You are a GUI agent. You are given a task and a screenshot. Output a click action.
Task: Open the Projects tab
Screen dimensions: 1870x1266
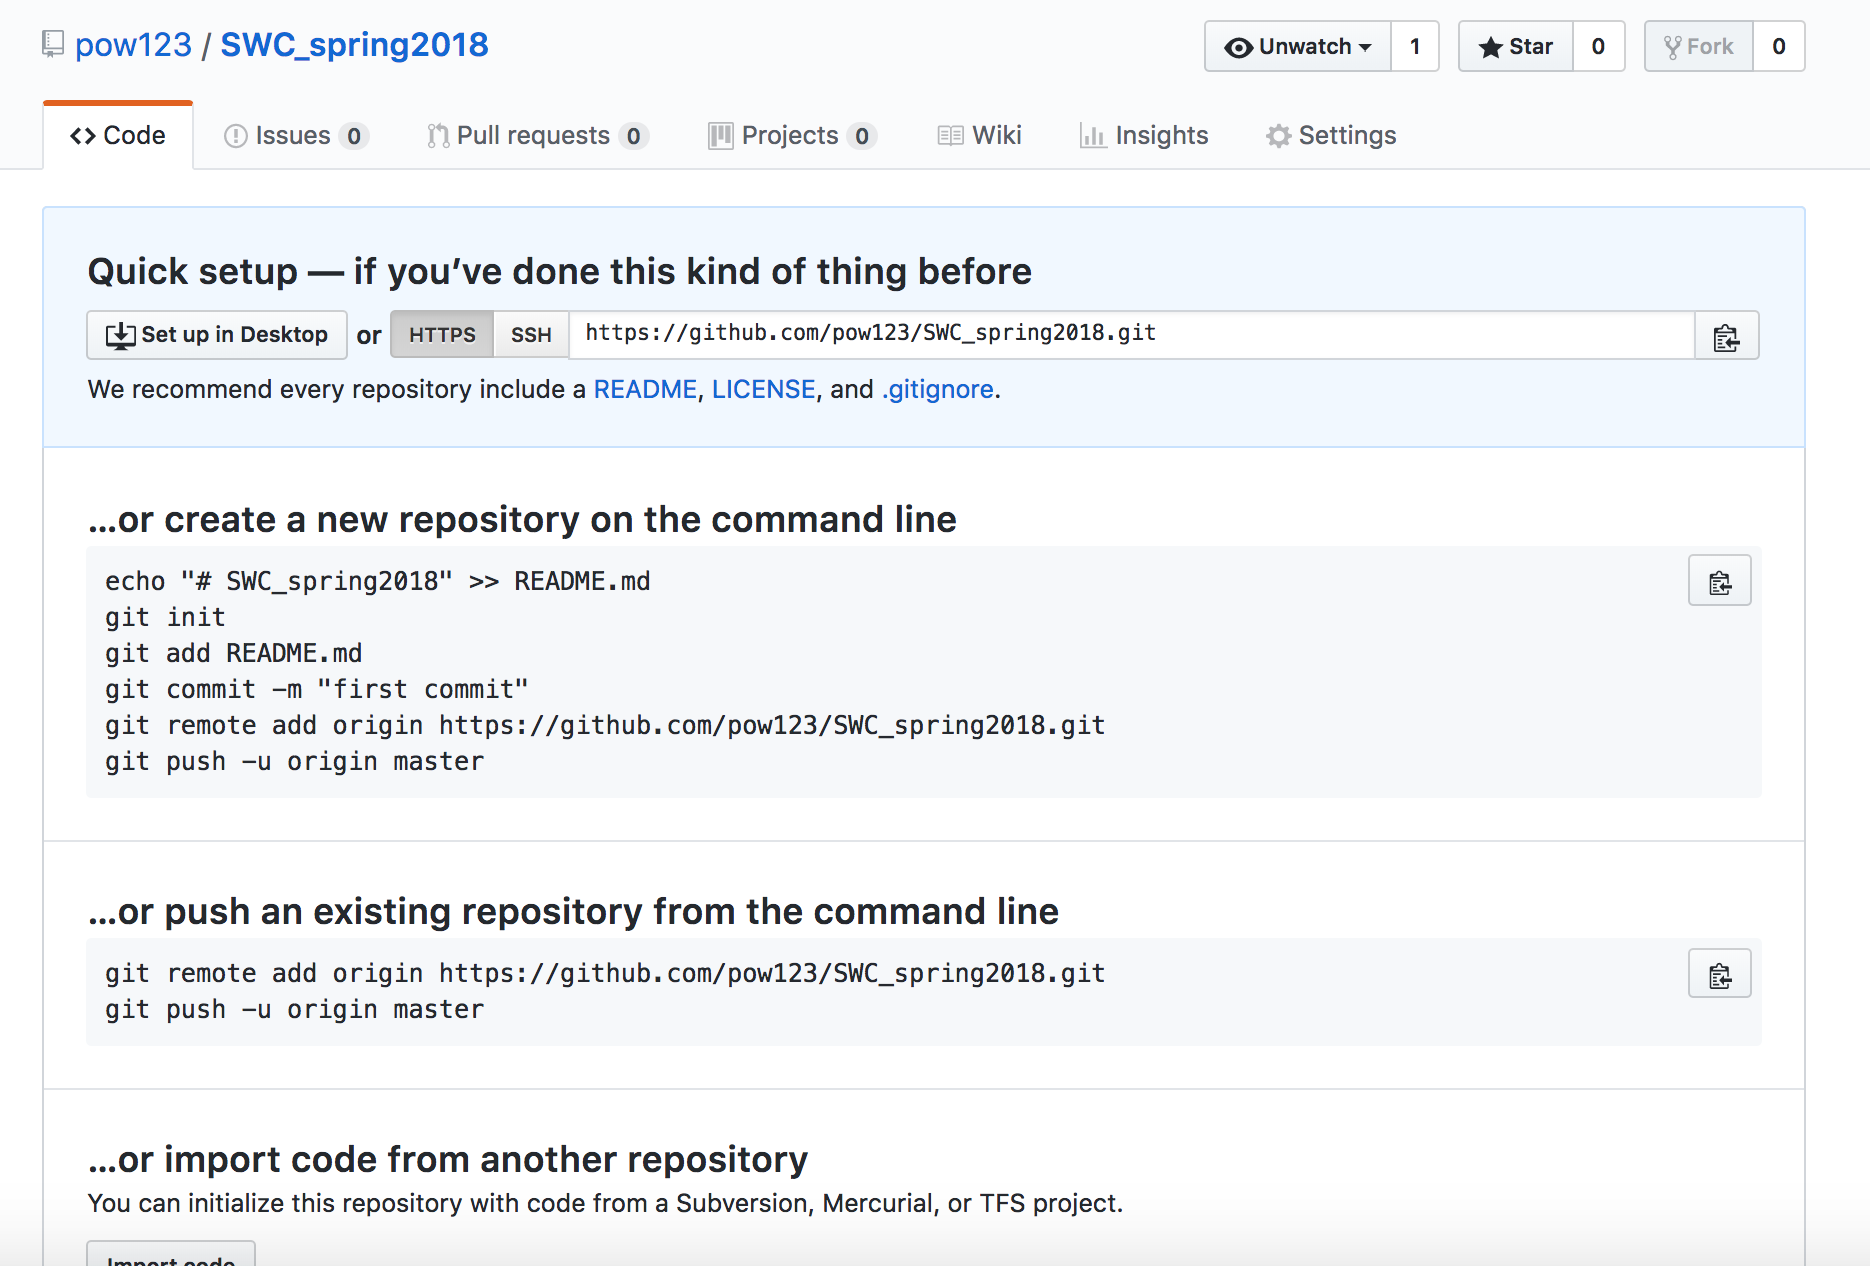792,135
